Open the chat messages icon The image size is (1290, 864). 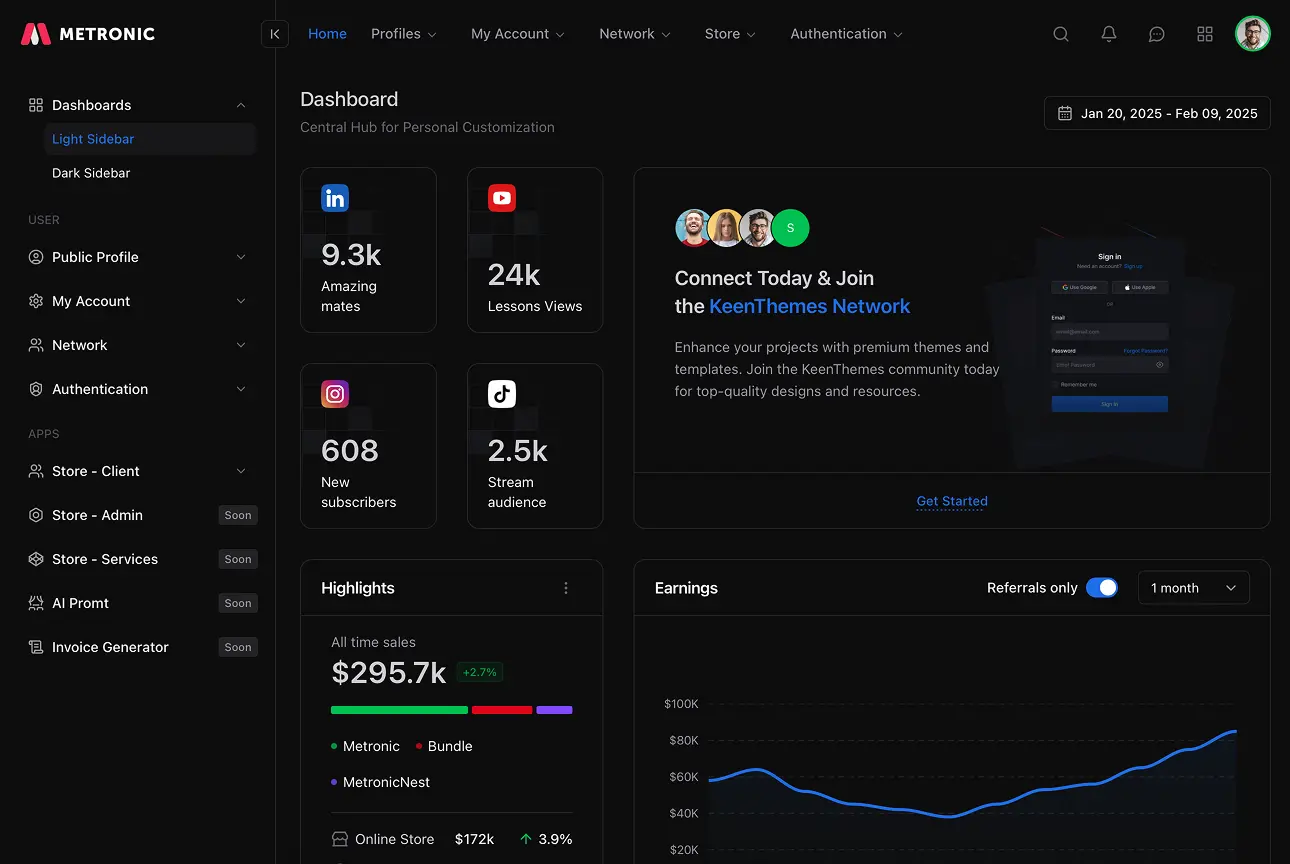(1157, 34)
